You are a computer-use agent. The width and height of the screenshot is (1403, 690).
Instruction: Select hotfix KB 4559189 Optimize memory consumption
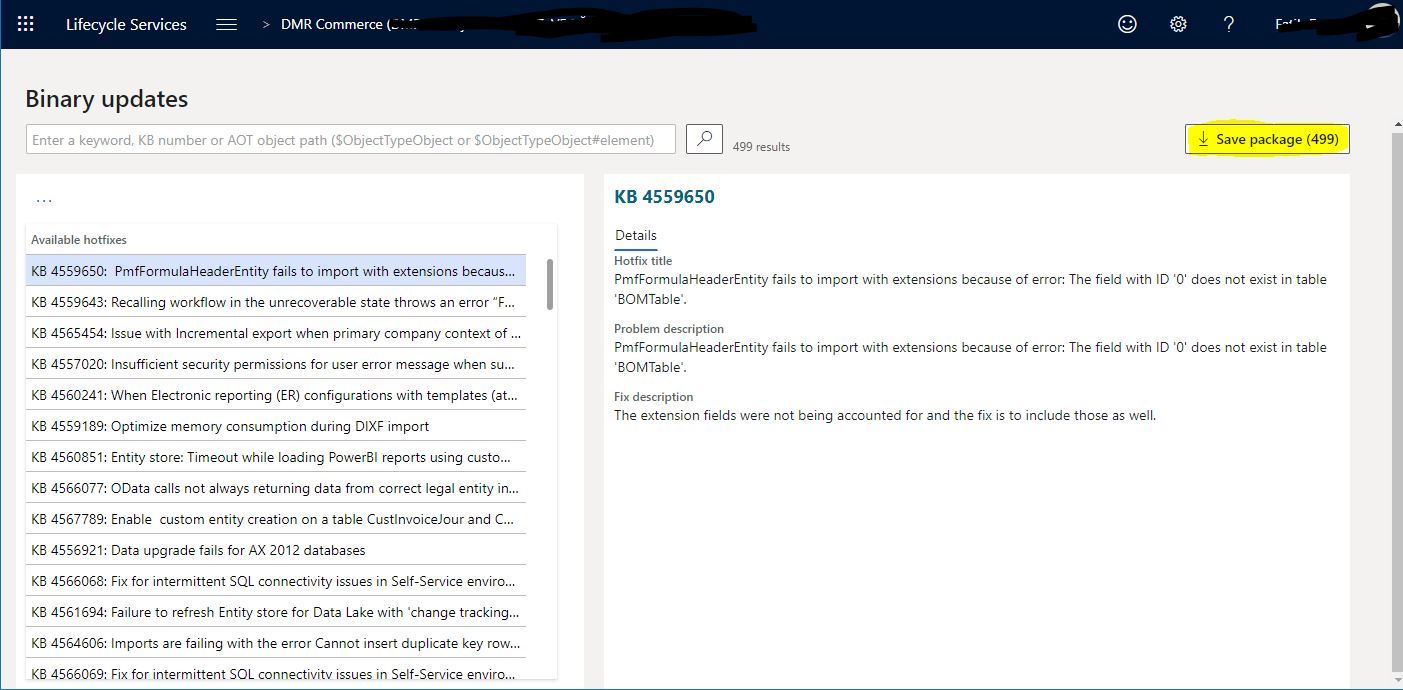(x=276, y=426)
